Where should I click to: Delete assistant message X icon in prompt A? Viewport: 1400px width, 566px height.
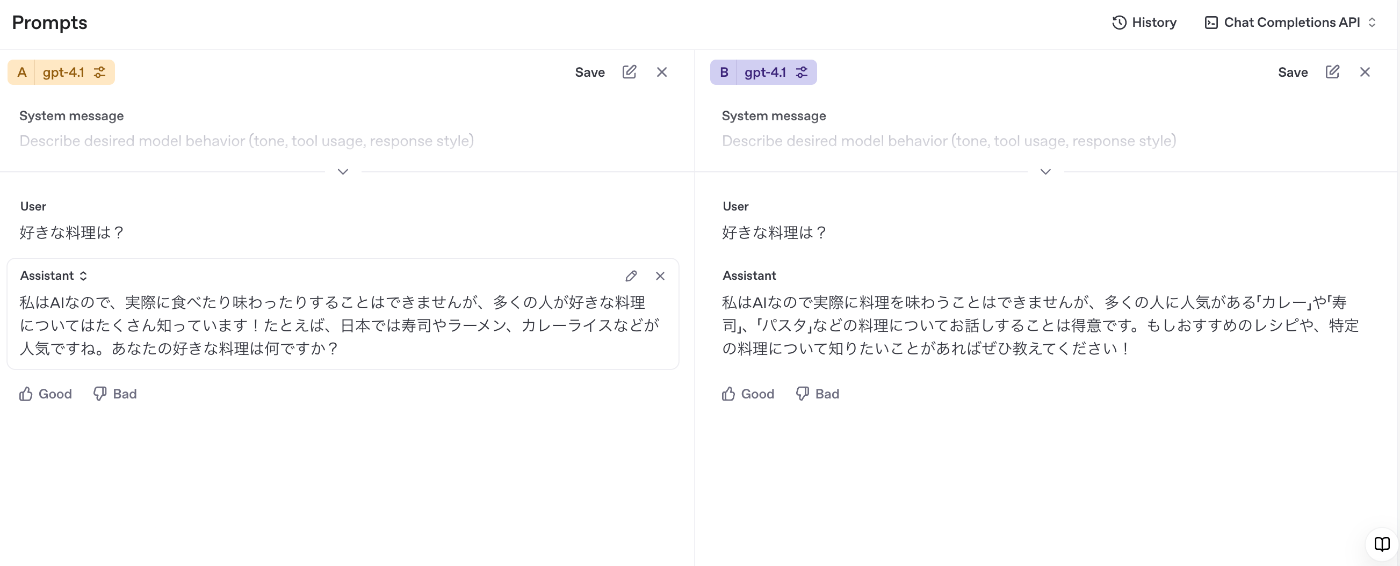(x=660, y=276)
